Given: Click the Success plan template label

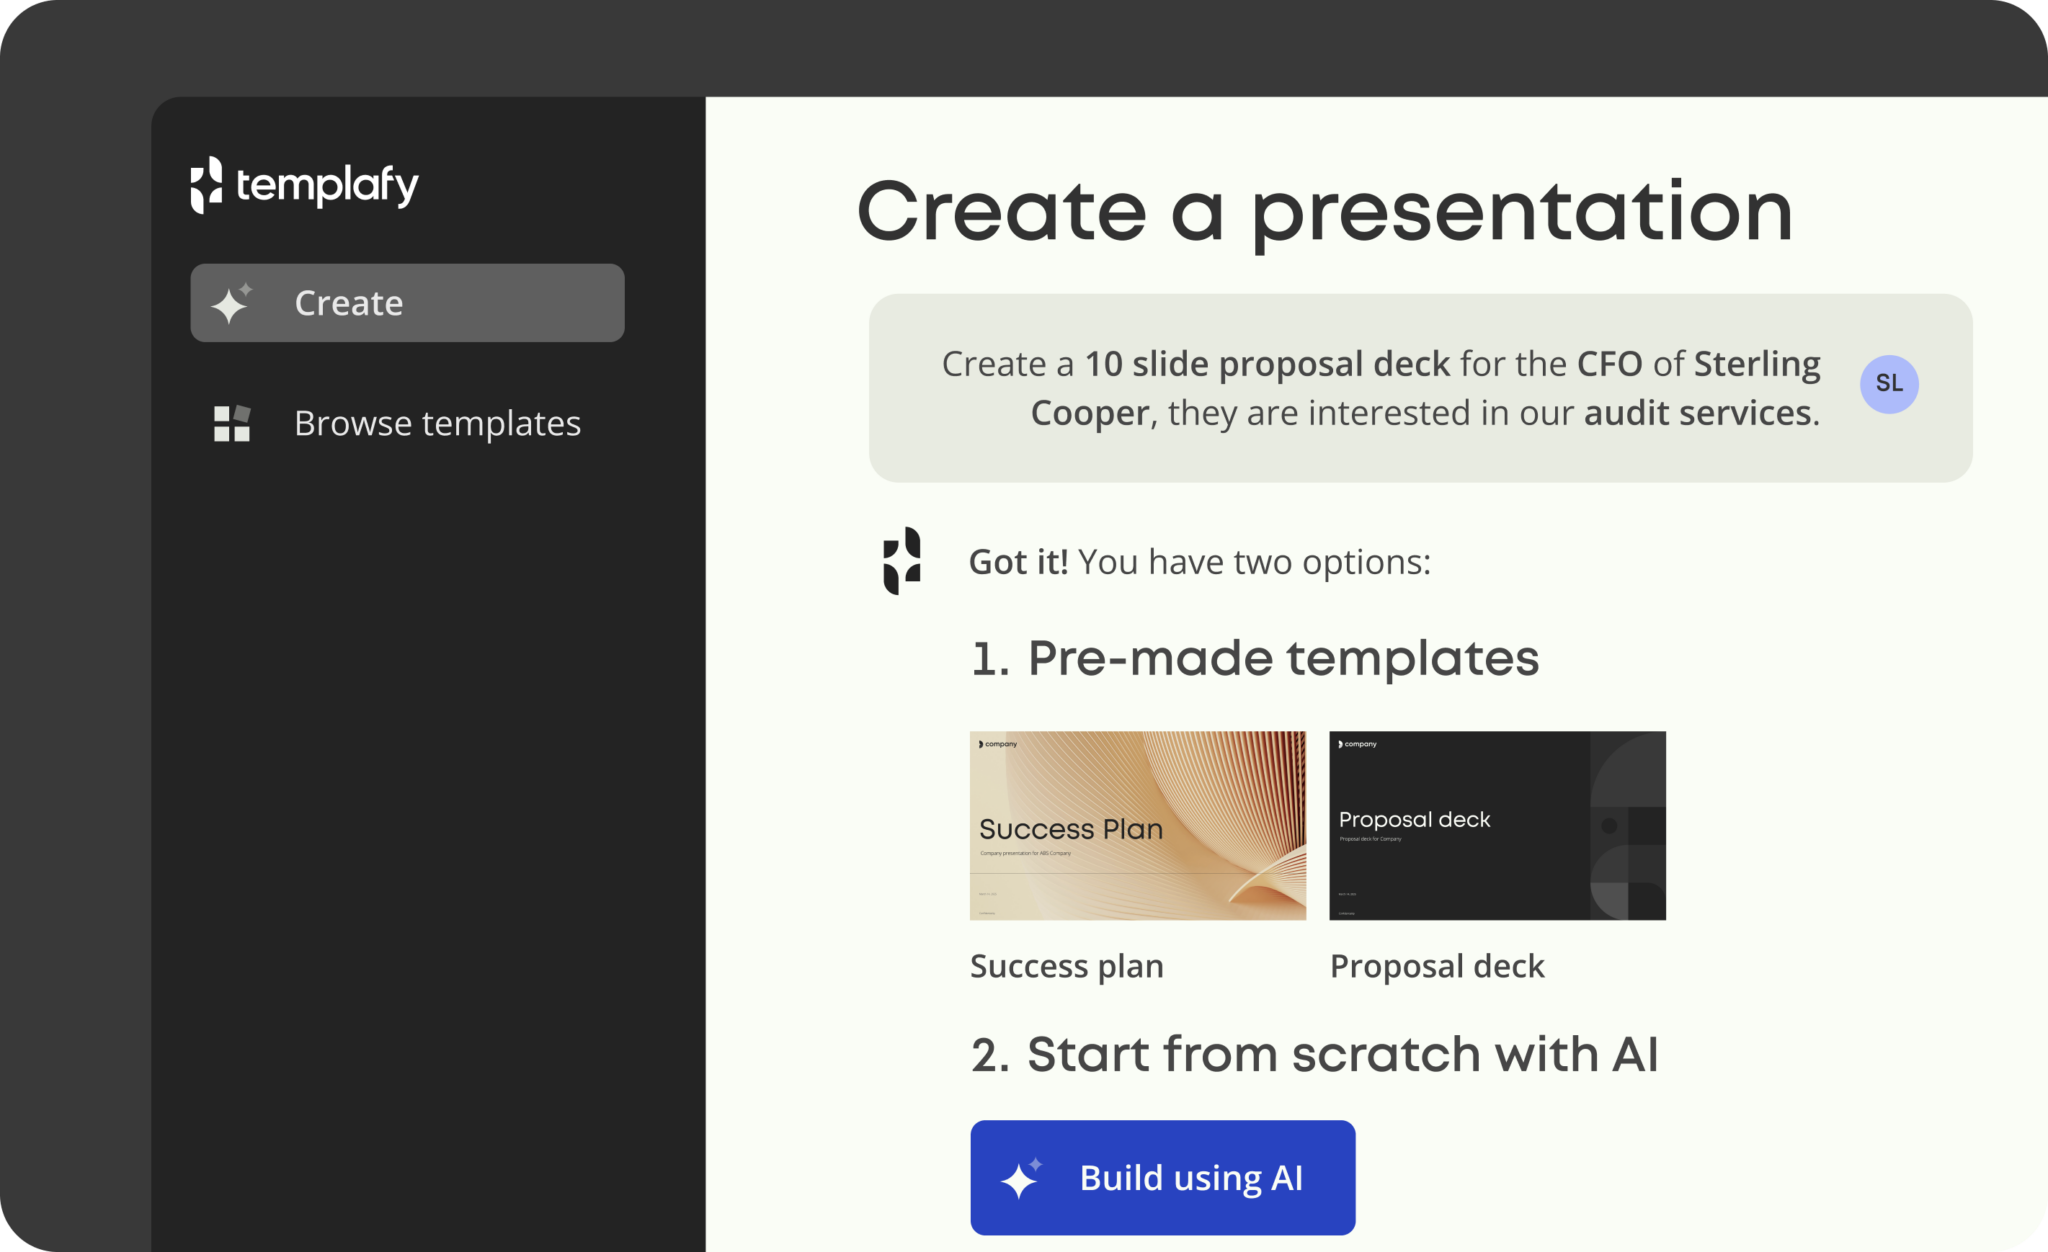Looking at the screenshot, I should [x=1066, y=965].
